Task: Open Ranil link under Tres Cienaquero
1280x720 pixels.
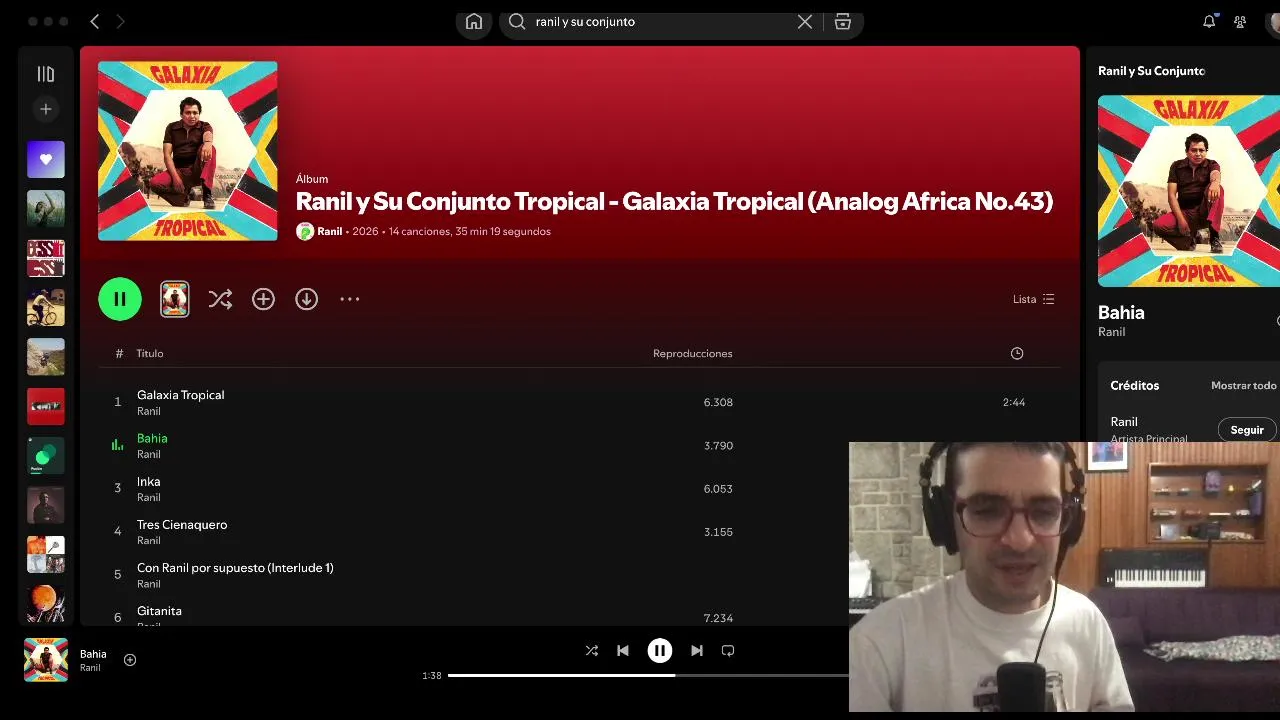Action: coord(149,541)
